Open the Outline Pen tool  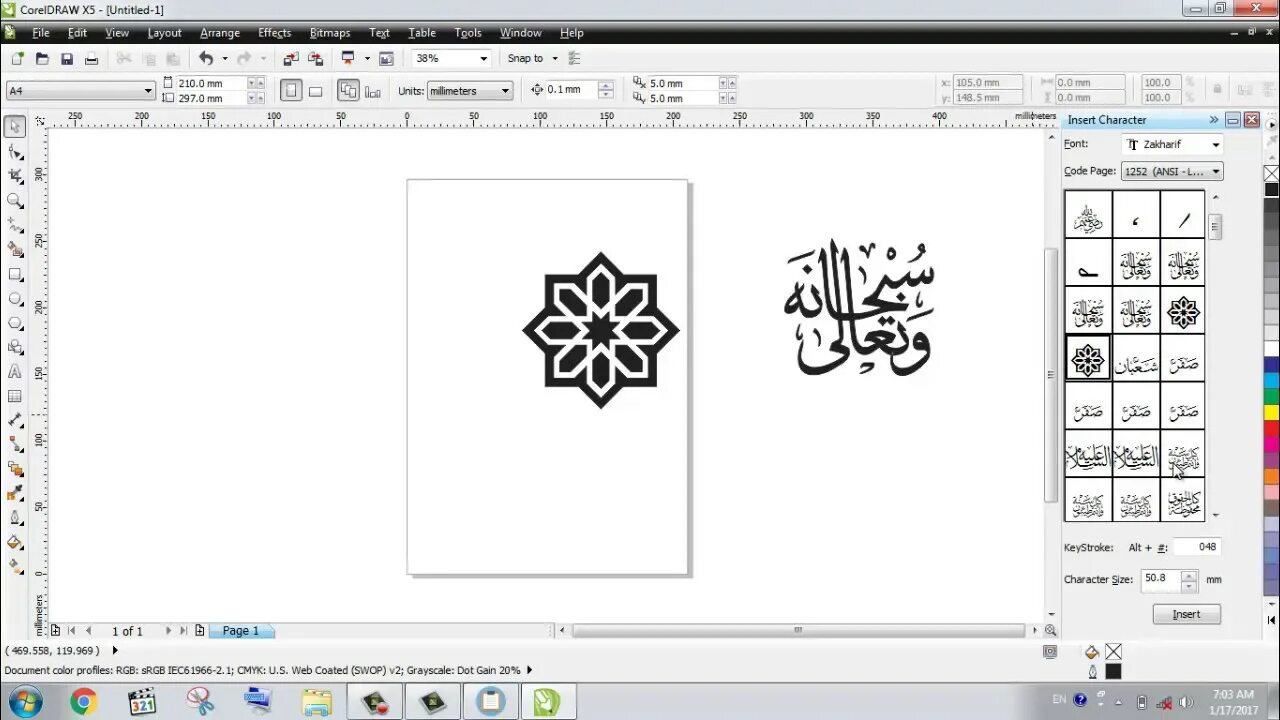point(15,518)
